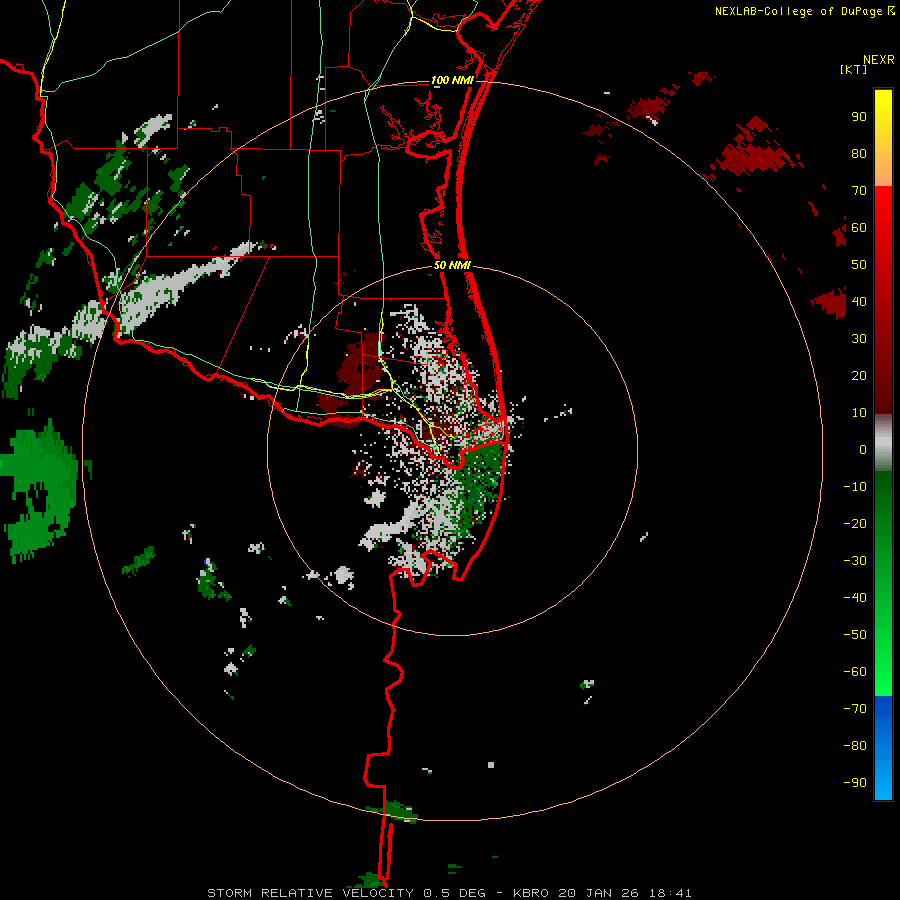900x900 pixels.
Task: Select the positive 70 value on the velocity scale
Action: (859, 191)
